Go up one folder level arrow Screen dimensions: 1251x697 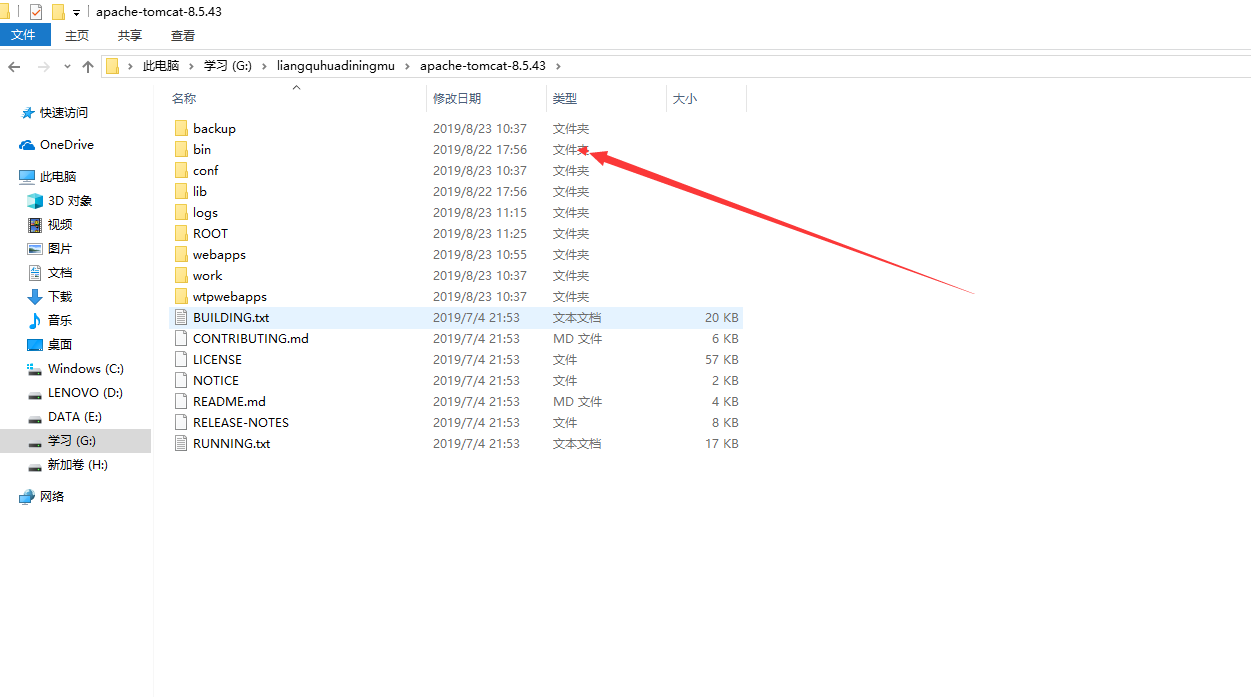[x=88, y=66]
